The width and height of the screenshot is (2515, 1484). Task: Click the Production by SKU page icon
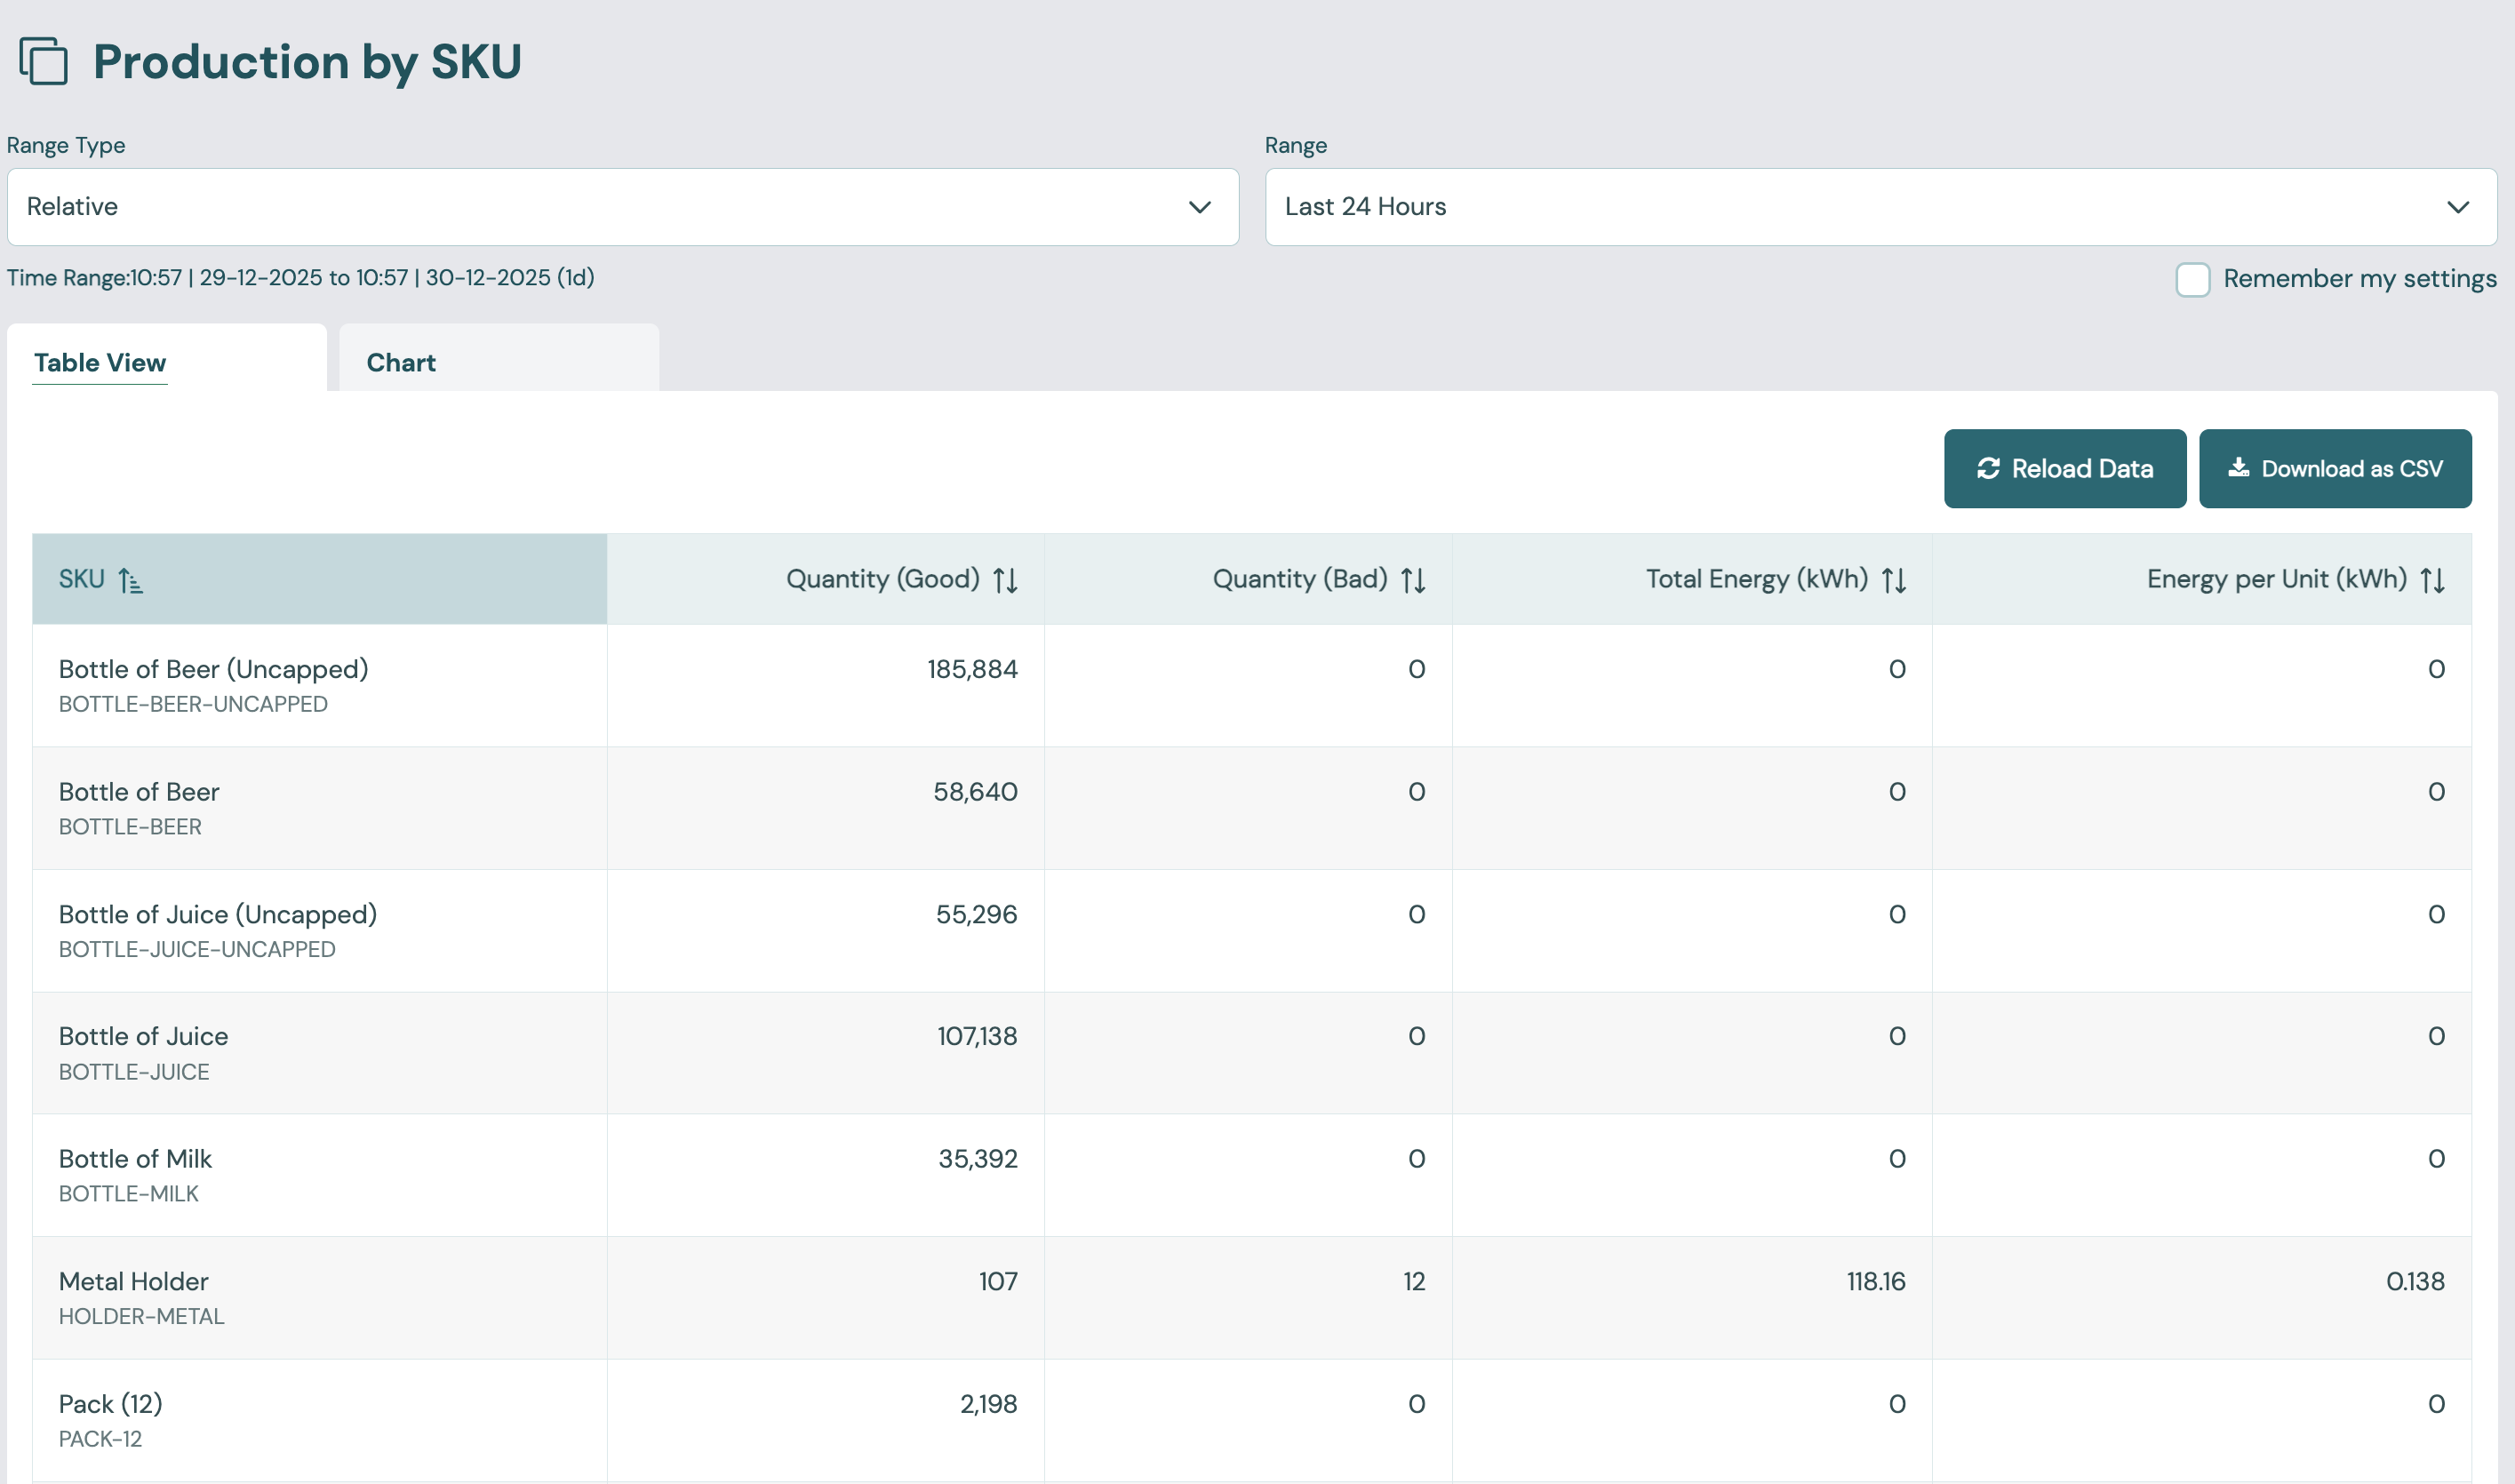[x=44, y=61]
